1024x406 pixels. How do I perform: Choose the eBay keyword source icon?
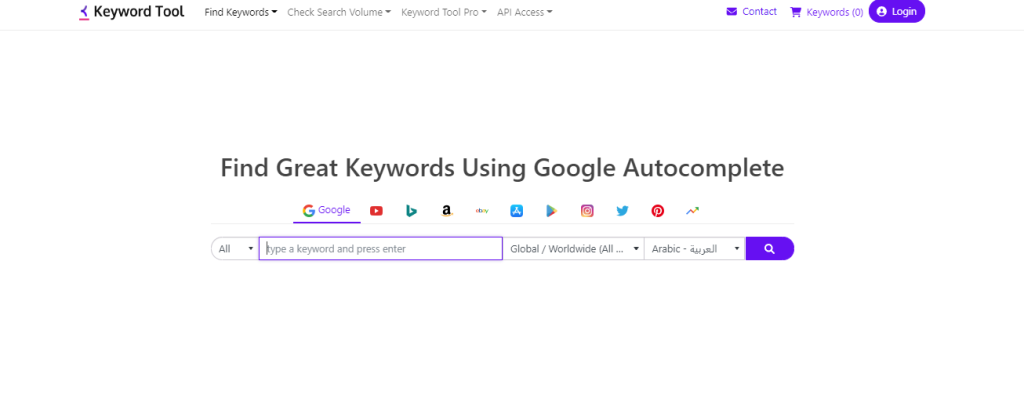click(482, 211)
